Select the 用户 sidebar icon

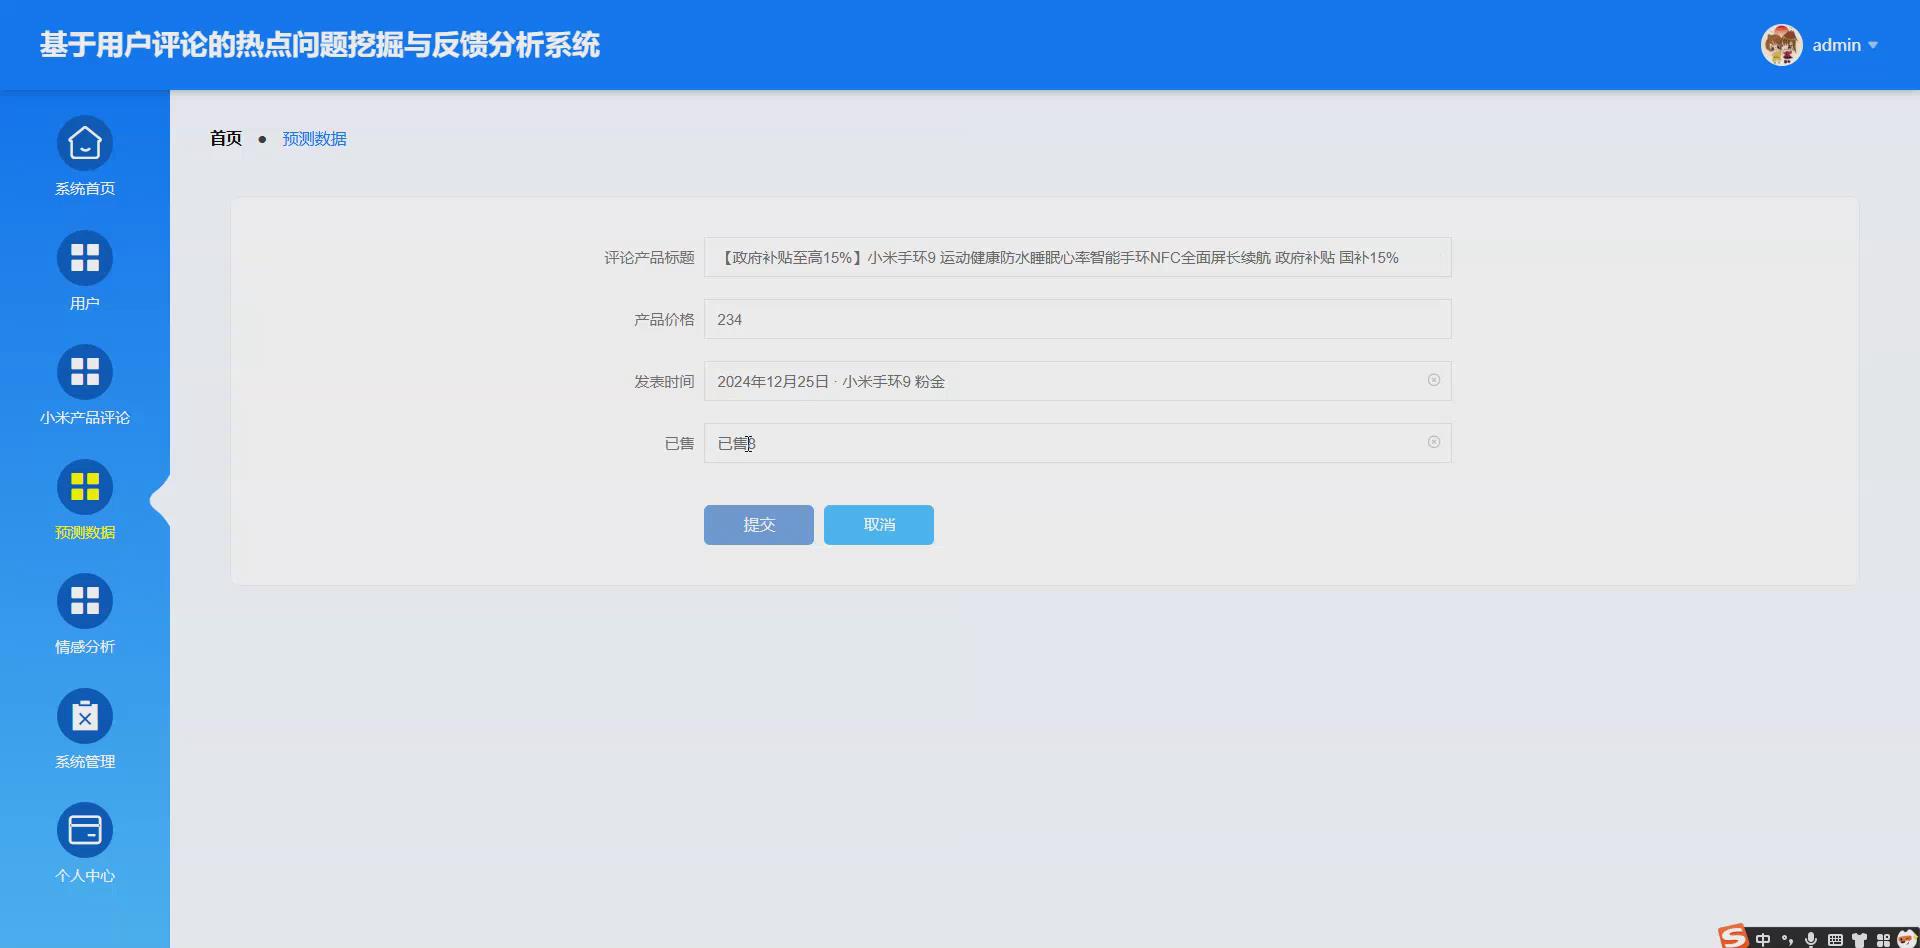[x=85, y=257]
